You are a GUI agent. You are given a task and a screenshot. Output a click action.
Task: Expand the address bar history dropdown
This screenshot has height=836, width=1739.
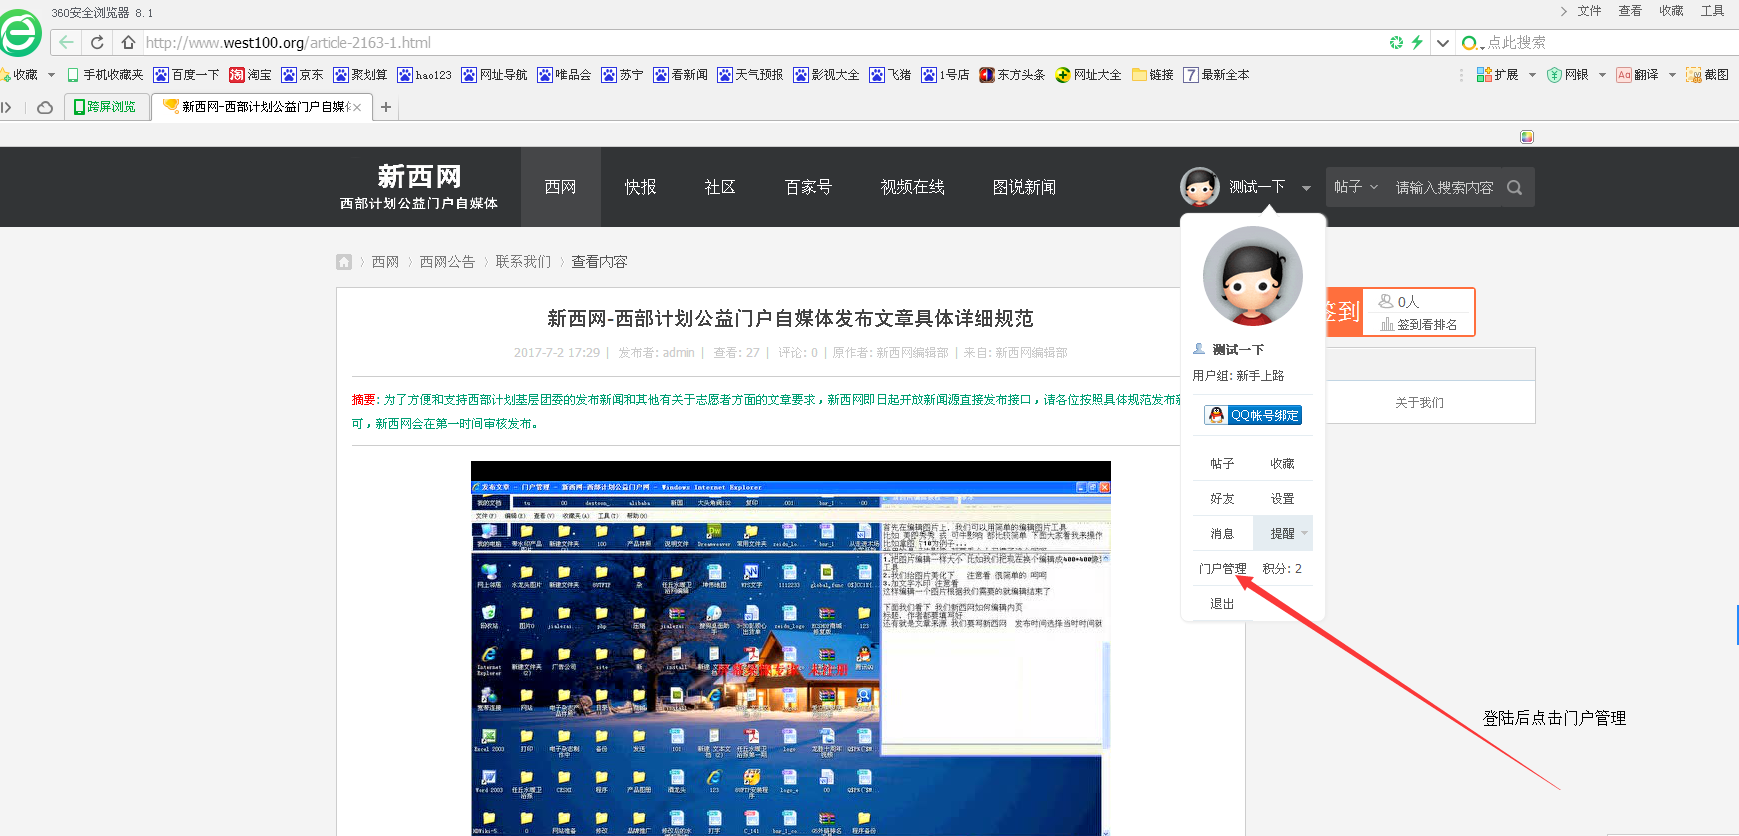[x=1442, y=42]
